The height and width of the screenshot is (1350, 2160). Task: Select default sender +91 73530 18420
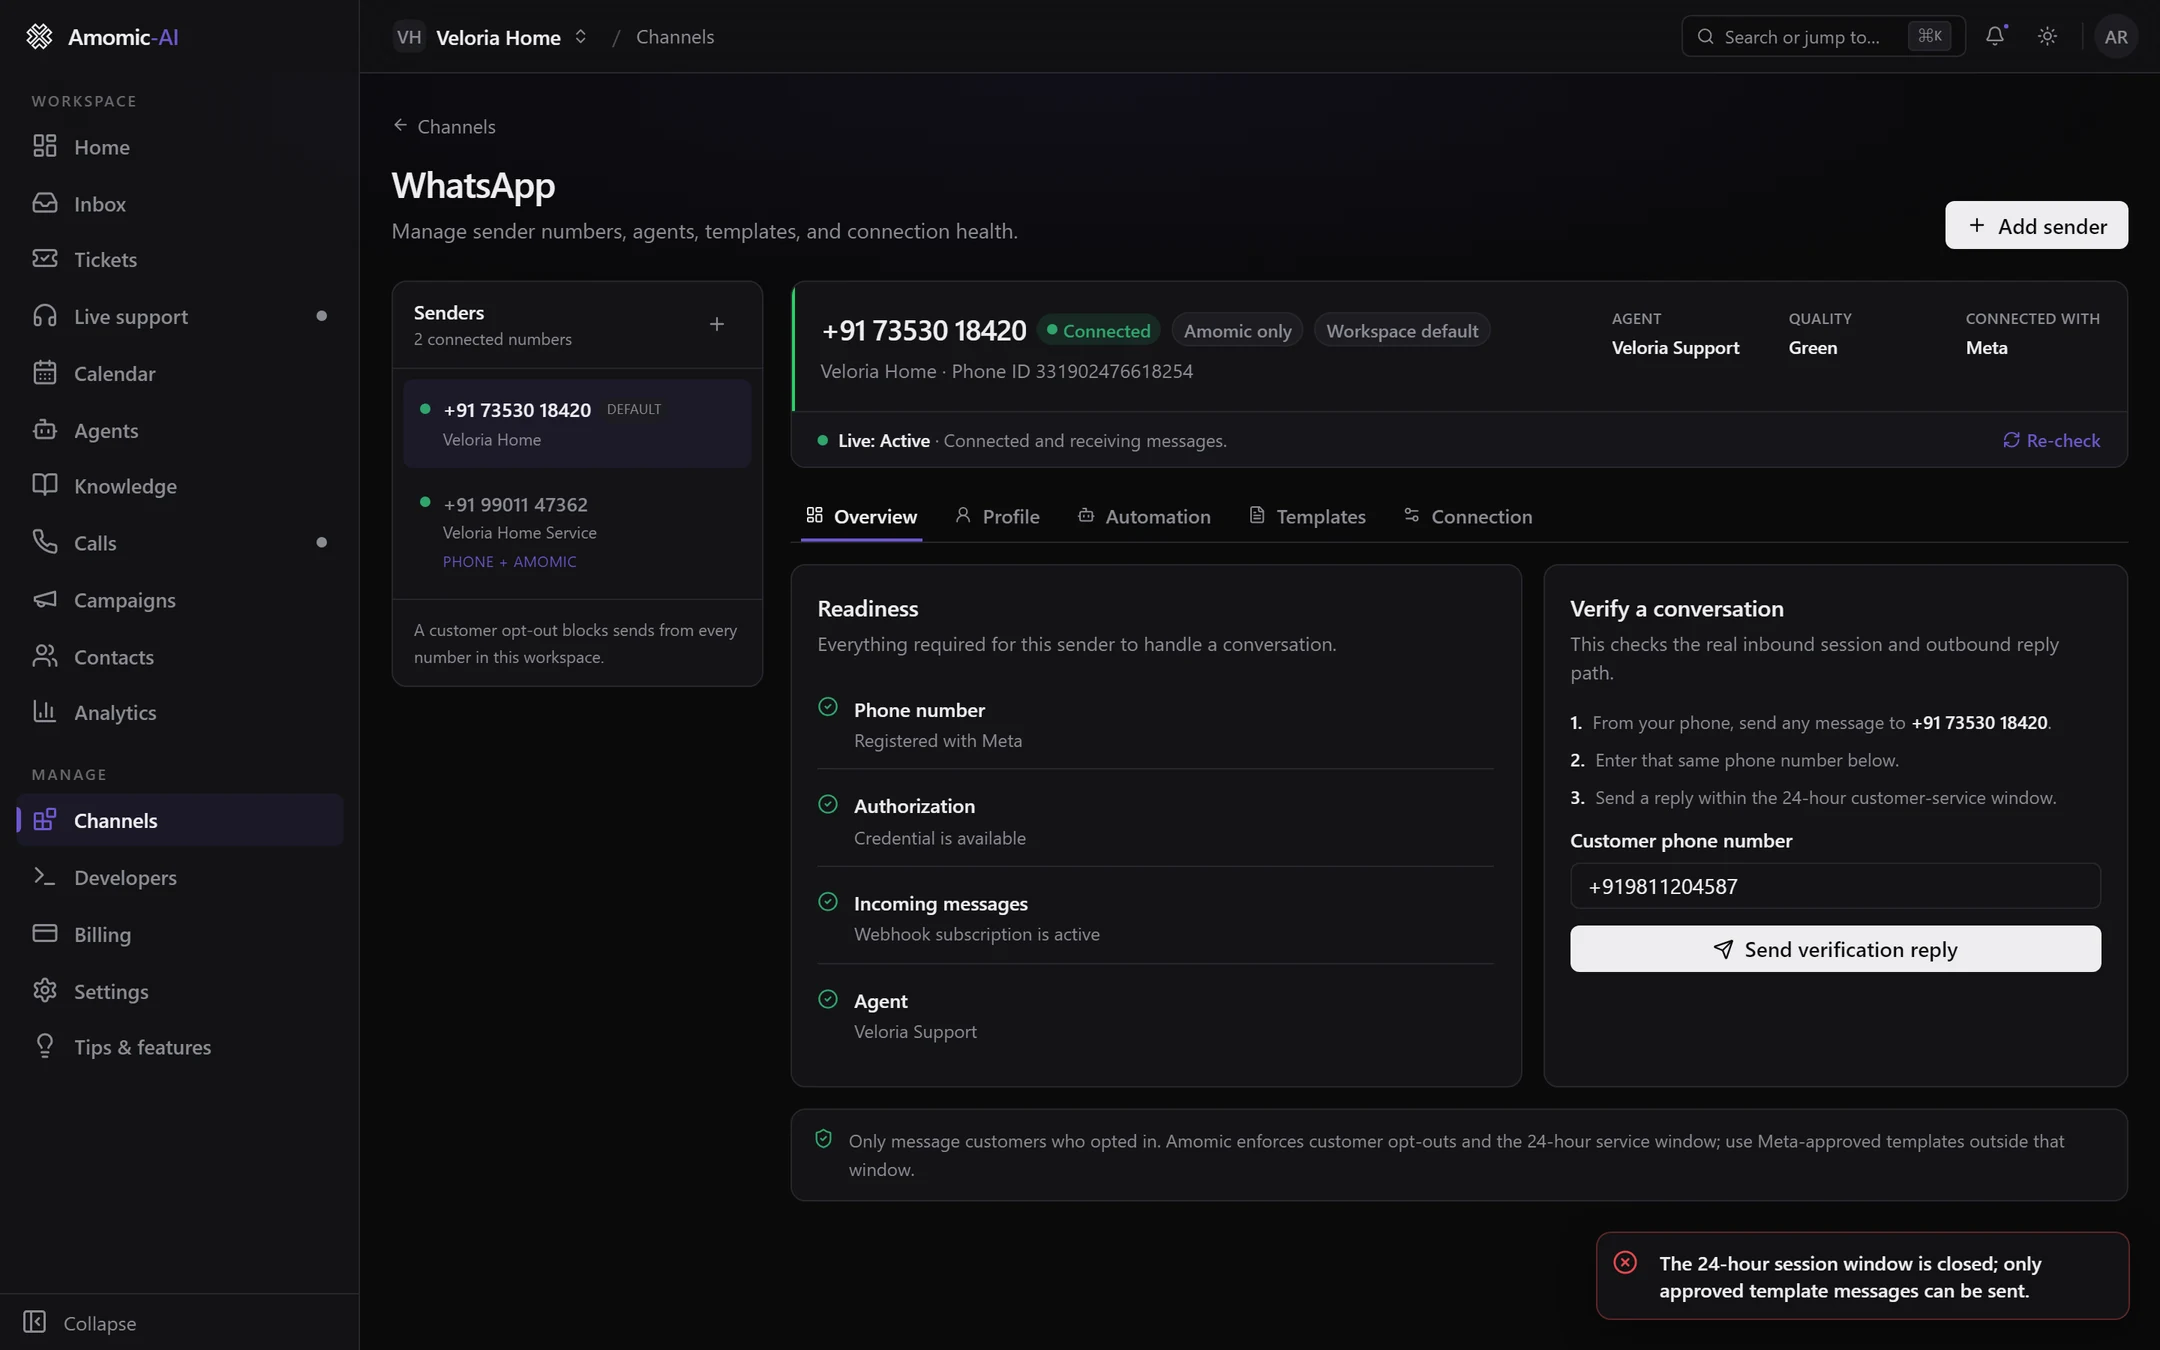tap(577, 424)
